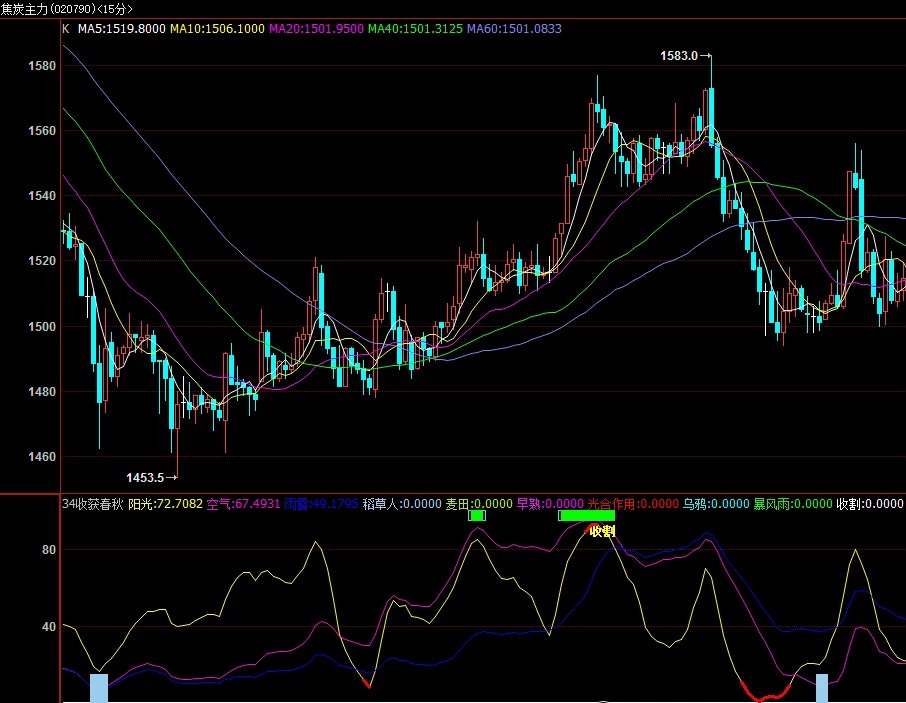Click the 80 level indicator axis label
Image resolution: width=906 pixels, height=703 pixels.
point(49,549)
